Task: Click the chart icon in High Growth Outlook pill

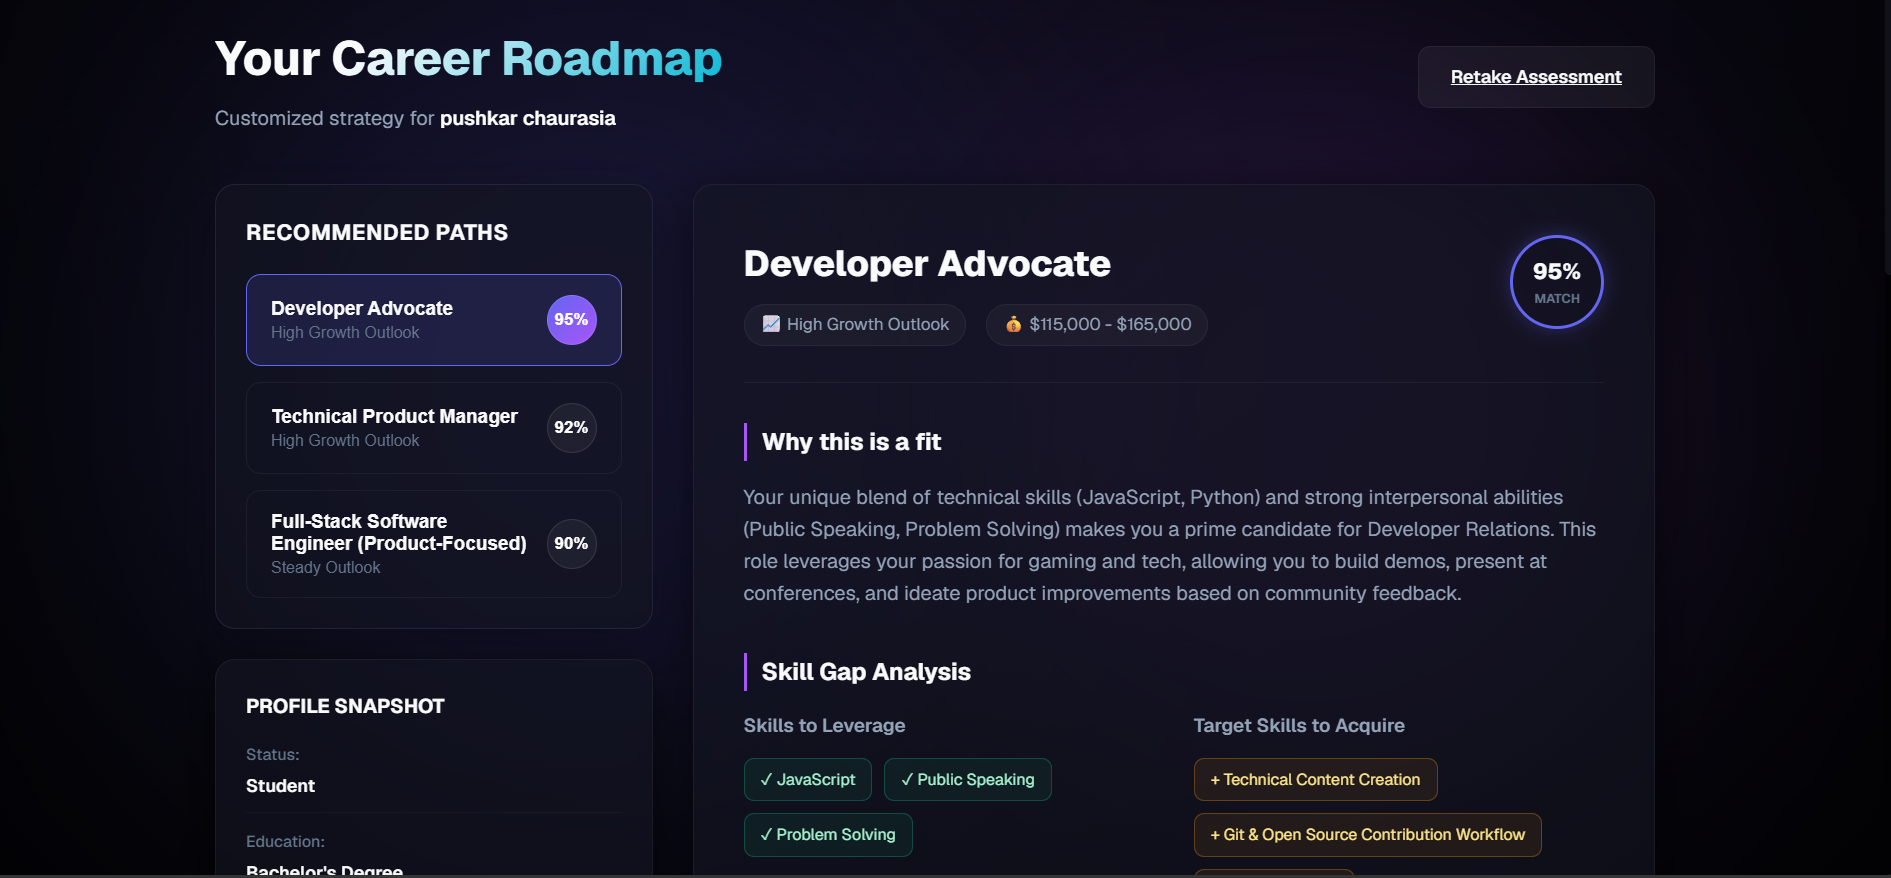Action: coord(771,324)
